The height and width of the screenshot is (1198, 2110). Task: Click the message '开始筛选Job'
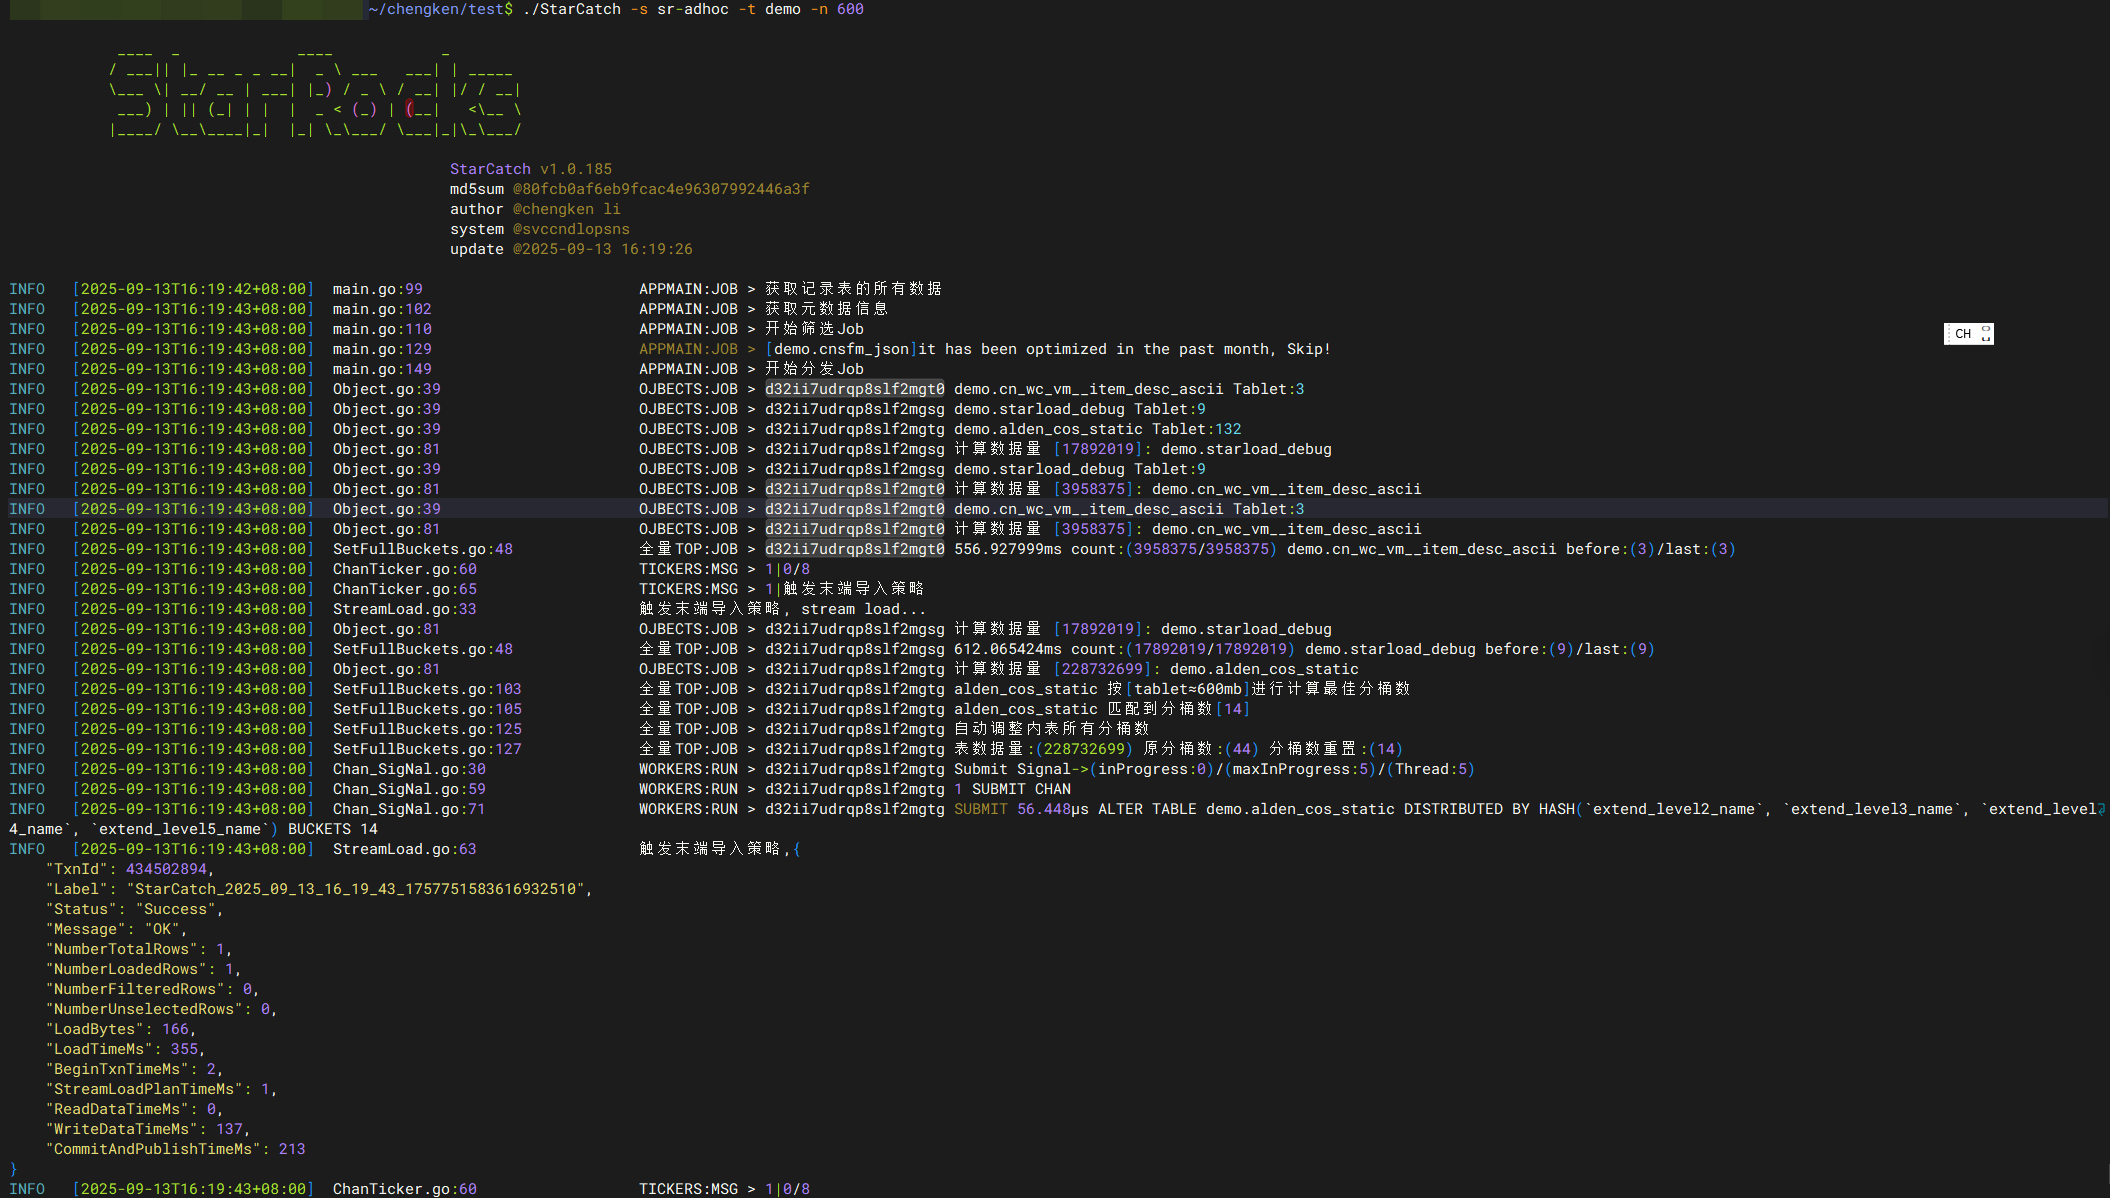pyautogui.click(x=814, y=329)
